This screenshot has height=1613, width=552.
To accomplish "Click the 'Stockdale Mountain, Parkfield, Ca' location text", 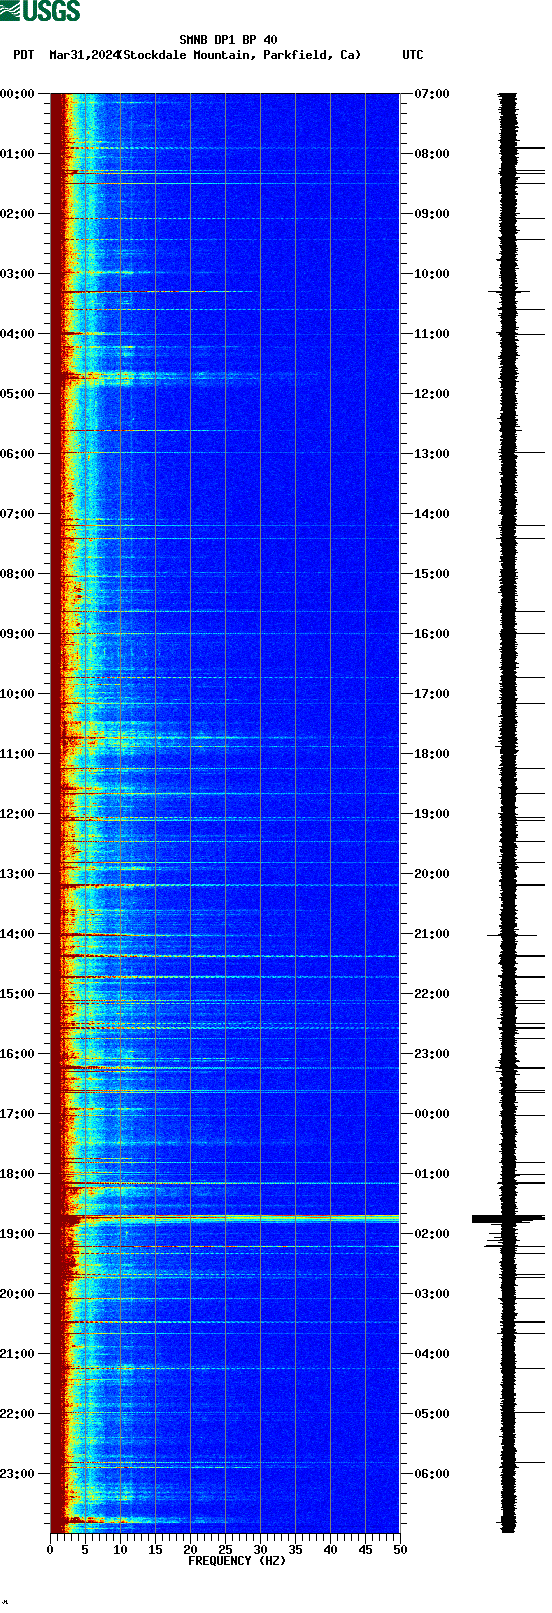I will 240,55.
